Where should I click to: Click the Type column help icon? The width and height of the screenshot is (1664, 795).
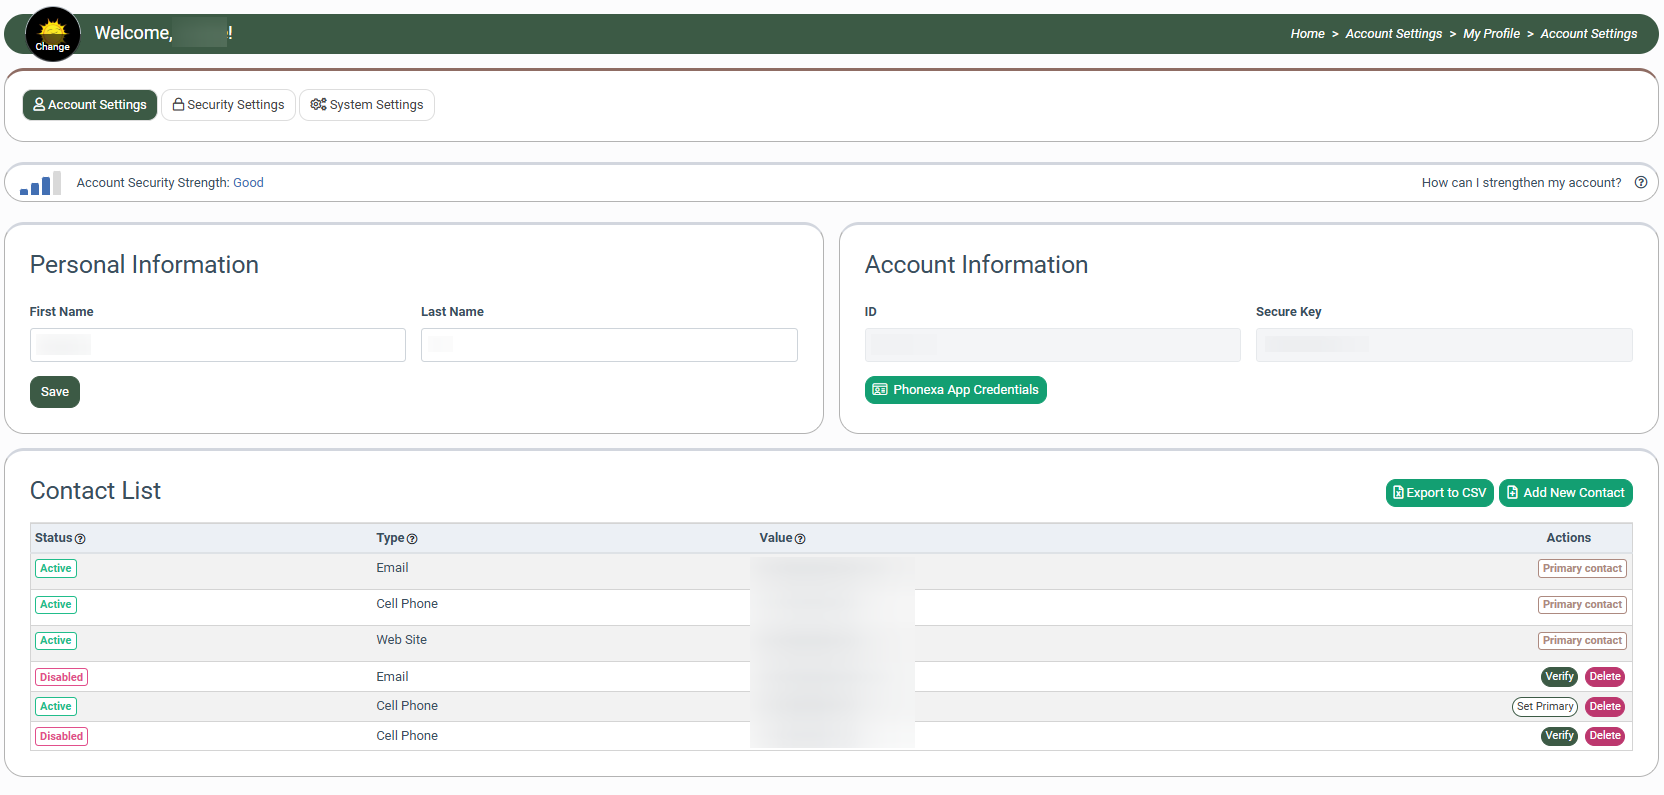coord(412,539)
